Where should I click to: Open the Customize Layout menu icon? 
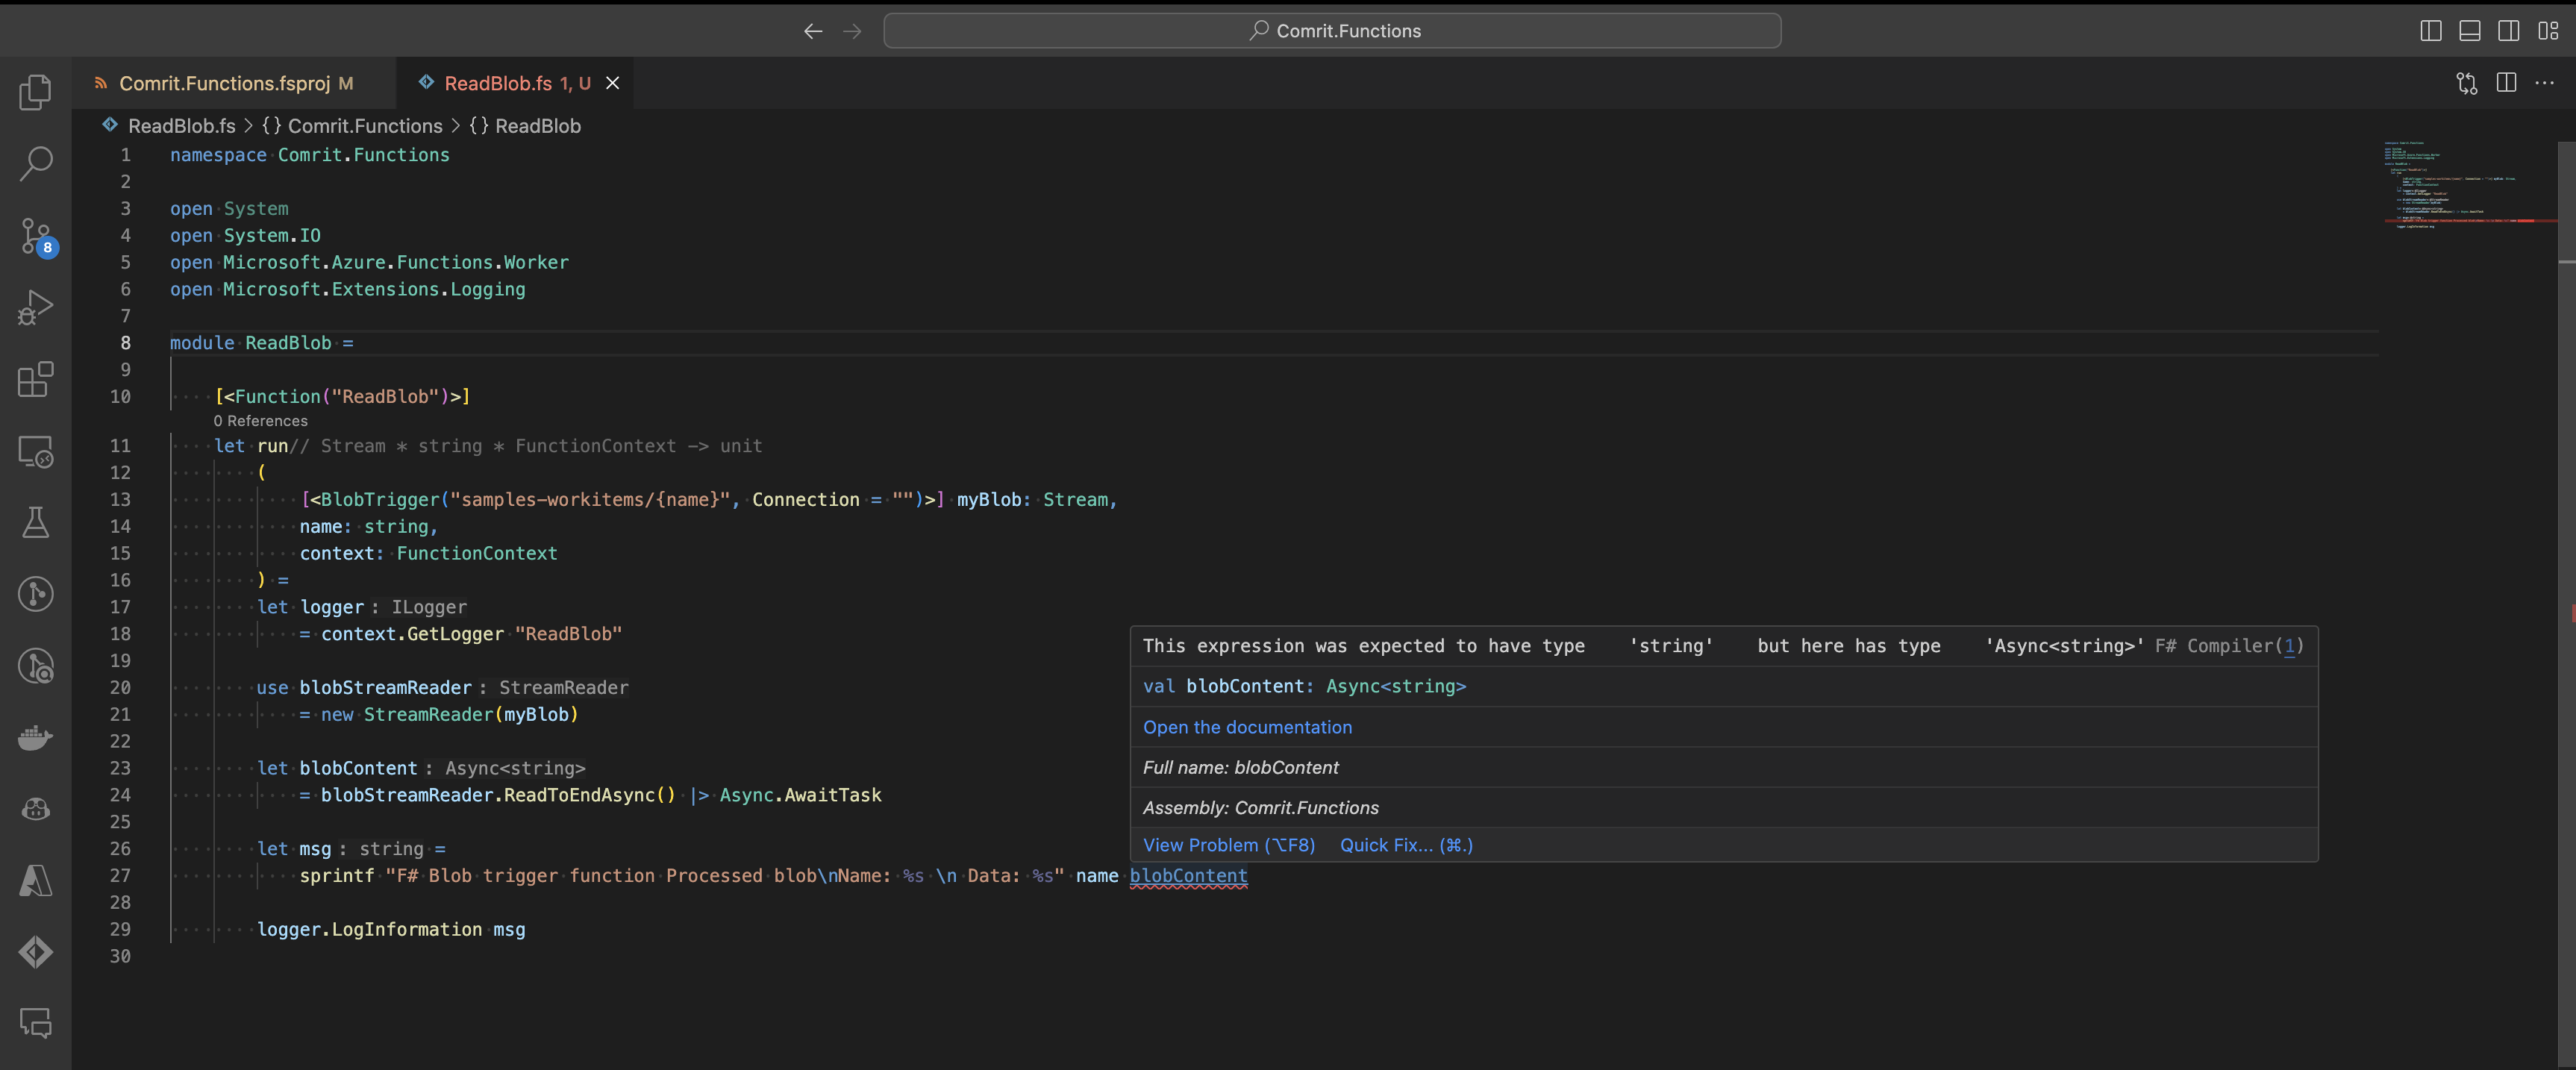click(2547, 31)
